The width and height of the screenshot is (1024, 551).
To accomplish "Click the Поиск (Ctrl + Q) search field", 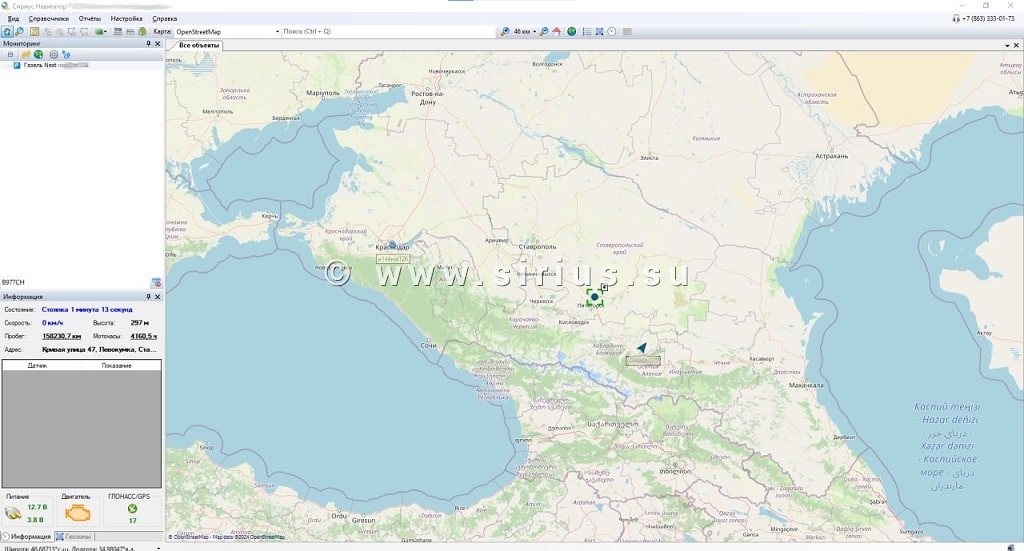I will (x=390, y=32).
